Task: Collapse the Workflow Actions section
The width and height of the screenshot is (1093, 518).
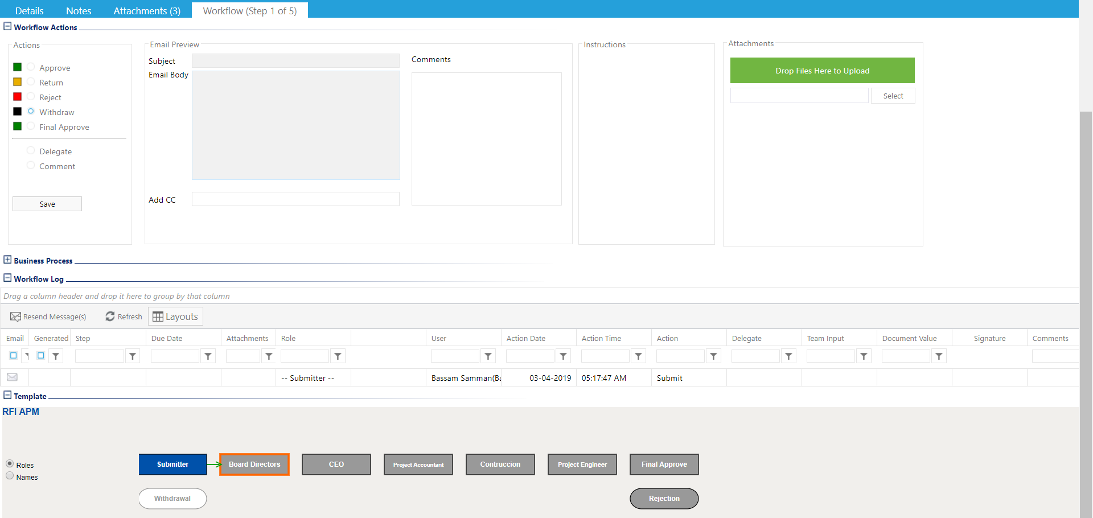Action: [x=8, y=27]
